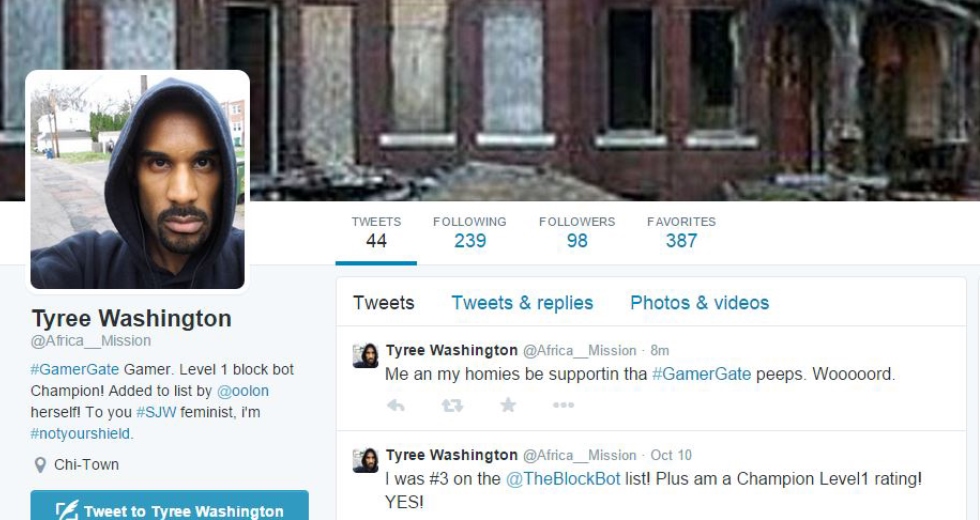This screenshot has width=980, height=520.
Task: Retweet the GamerGate peeps tweet
Action: pos(452,406)
